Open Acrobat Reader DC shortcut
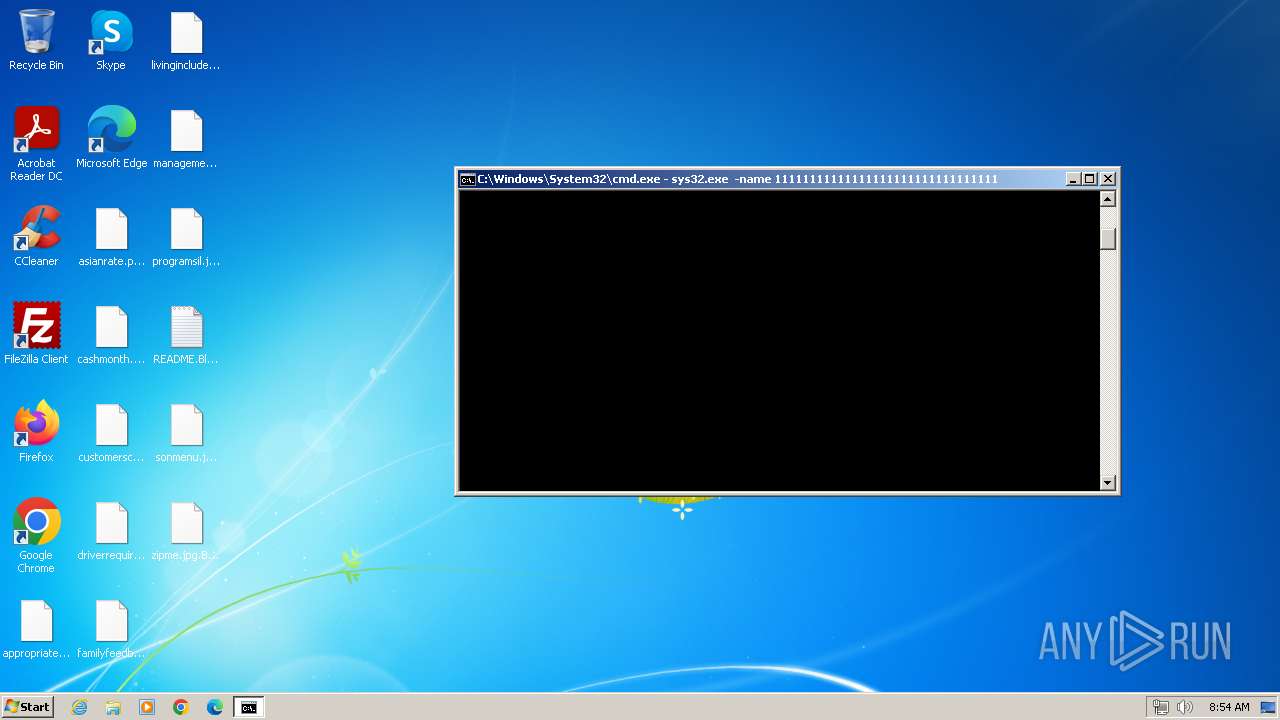This screenshot has width=1280, height=720. click(36, 144)
